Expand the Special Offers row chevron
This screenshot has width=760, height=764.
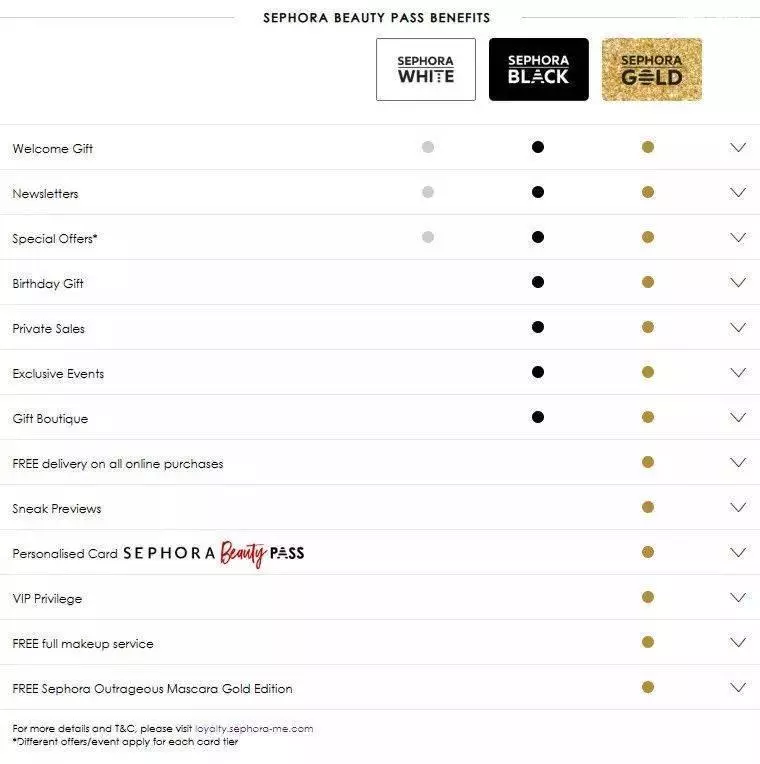tap(738, 237)
